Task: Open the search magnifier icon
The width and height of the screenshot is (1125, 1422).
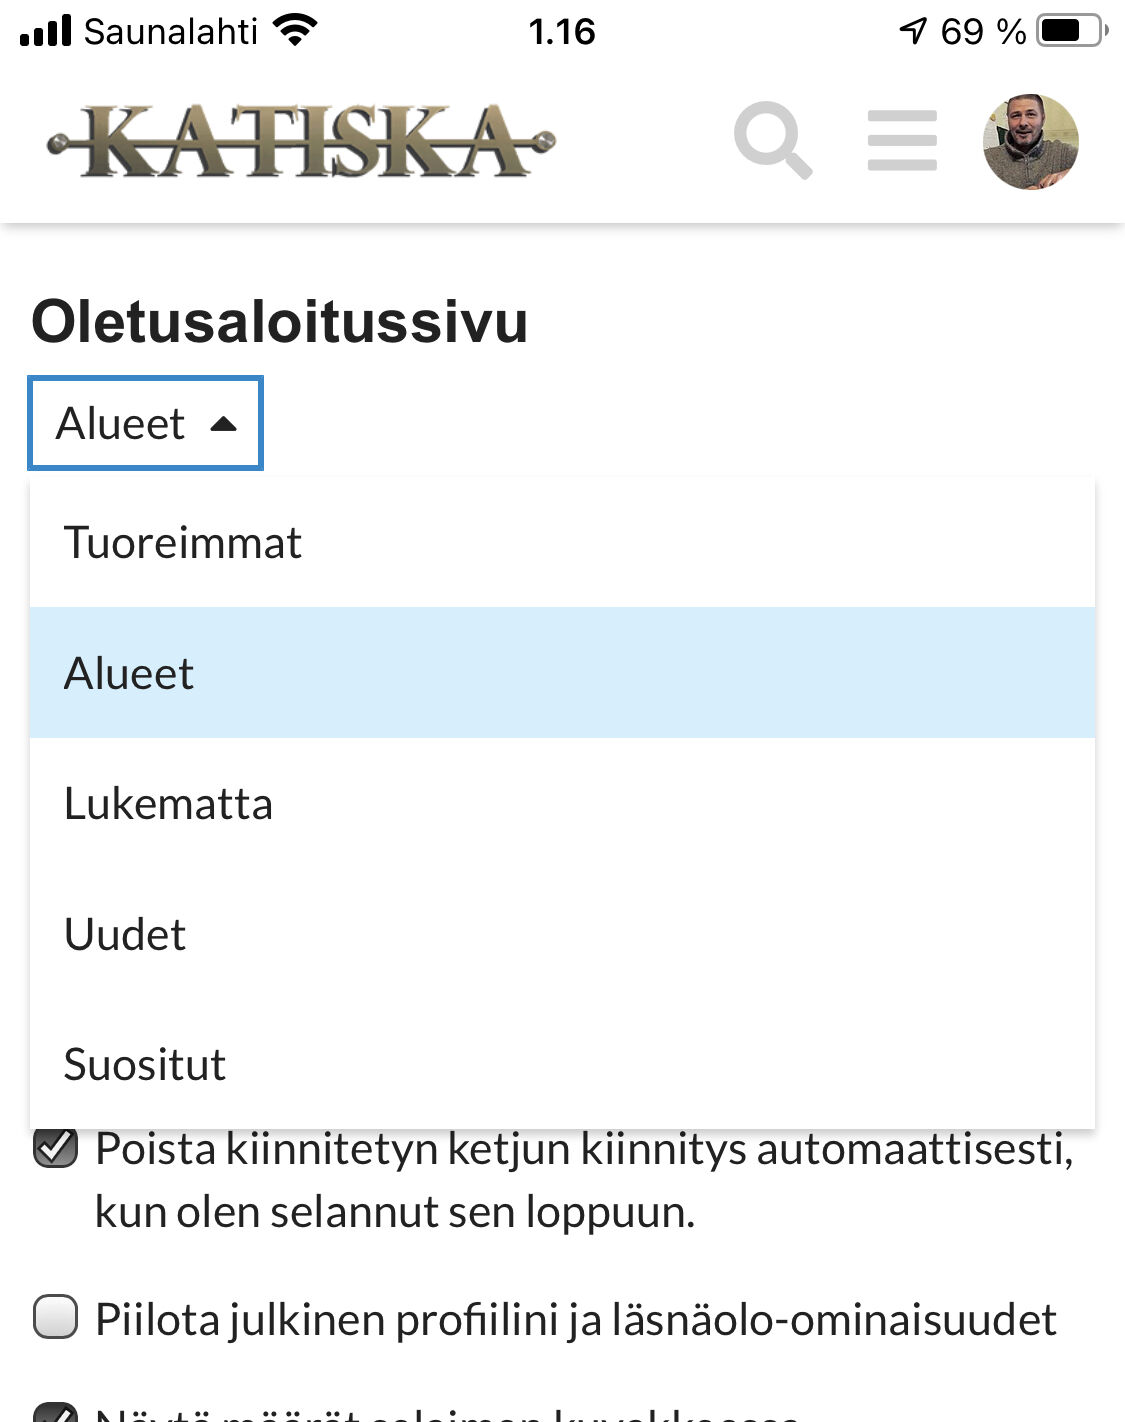Action: [772, 140]
